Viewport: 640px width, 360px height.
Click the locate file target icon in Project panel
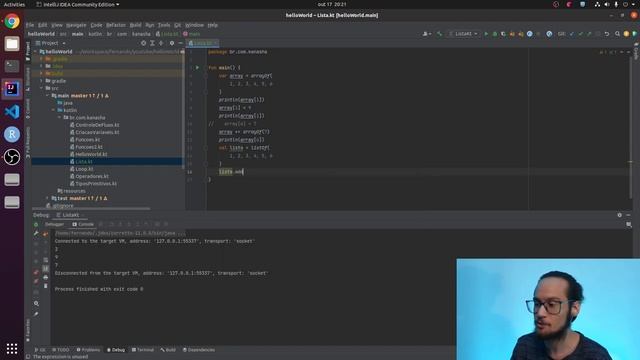(x=143, y=43)
